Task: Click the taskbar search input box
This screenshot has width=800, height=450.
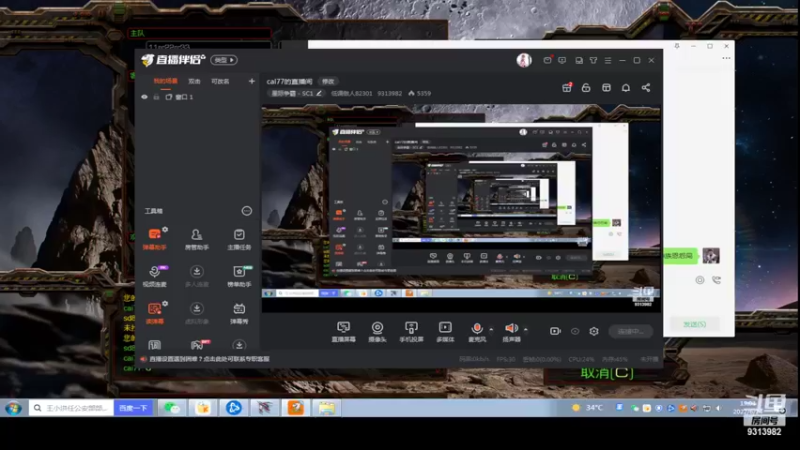Action: [71, 408]
